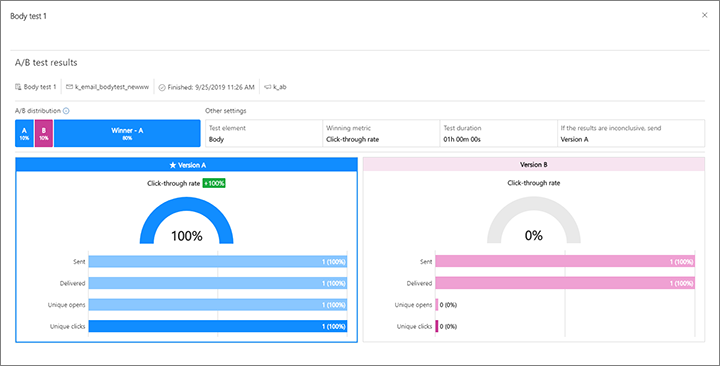The width and height of the screenshot is (720, 366).
Task: Click the Version B Sent bar
Action: (x=565, y=261)
